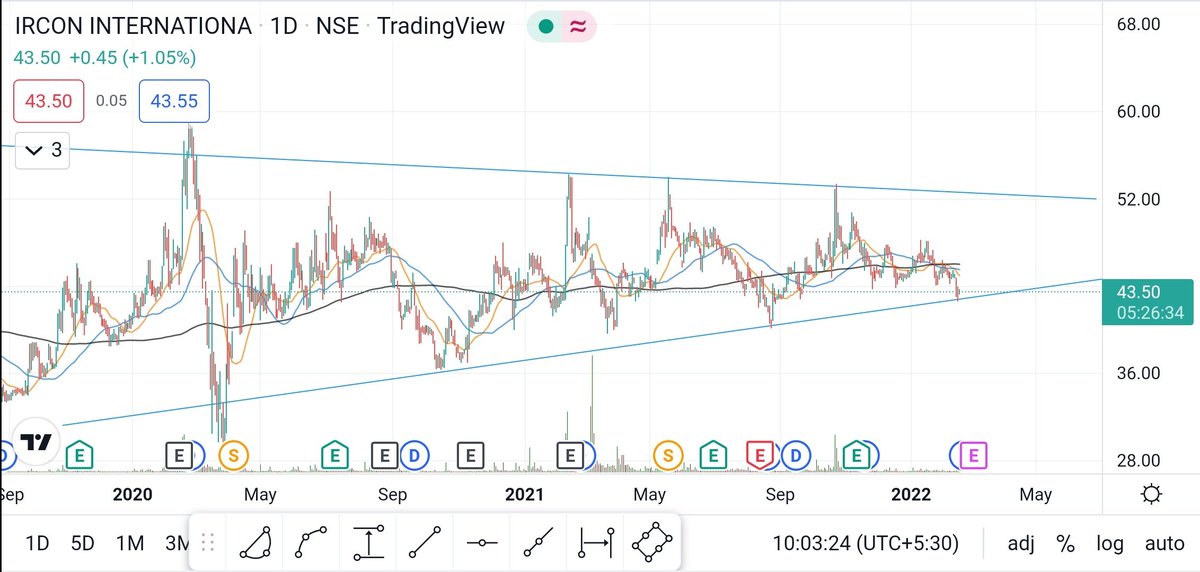
Task: Select the price range measure tool
Action: [x=369, y=544]
